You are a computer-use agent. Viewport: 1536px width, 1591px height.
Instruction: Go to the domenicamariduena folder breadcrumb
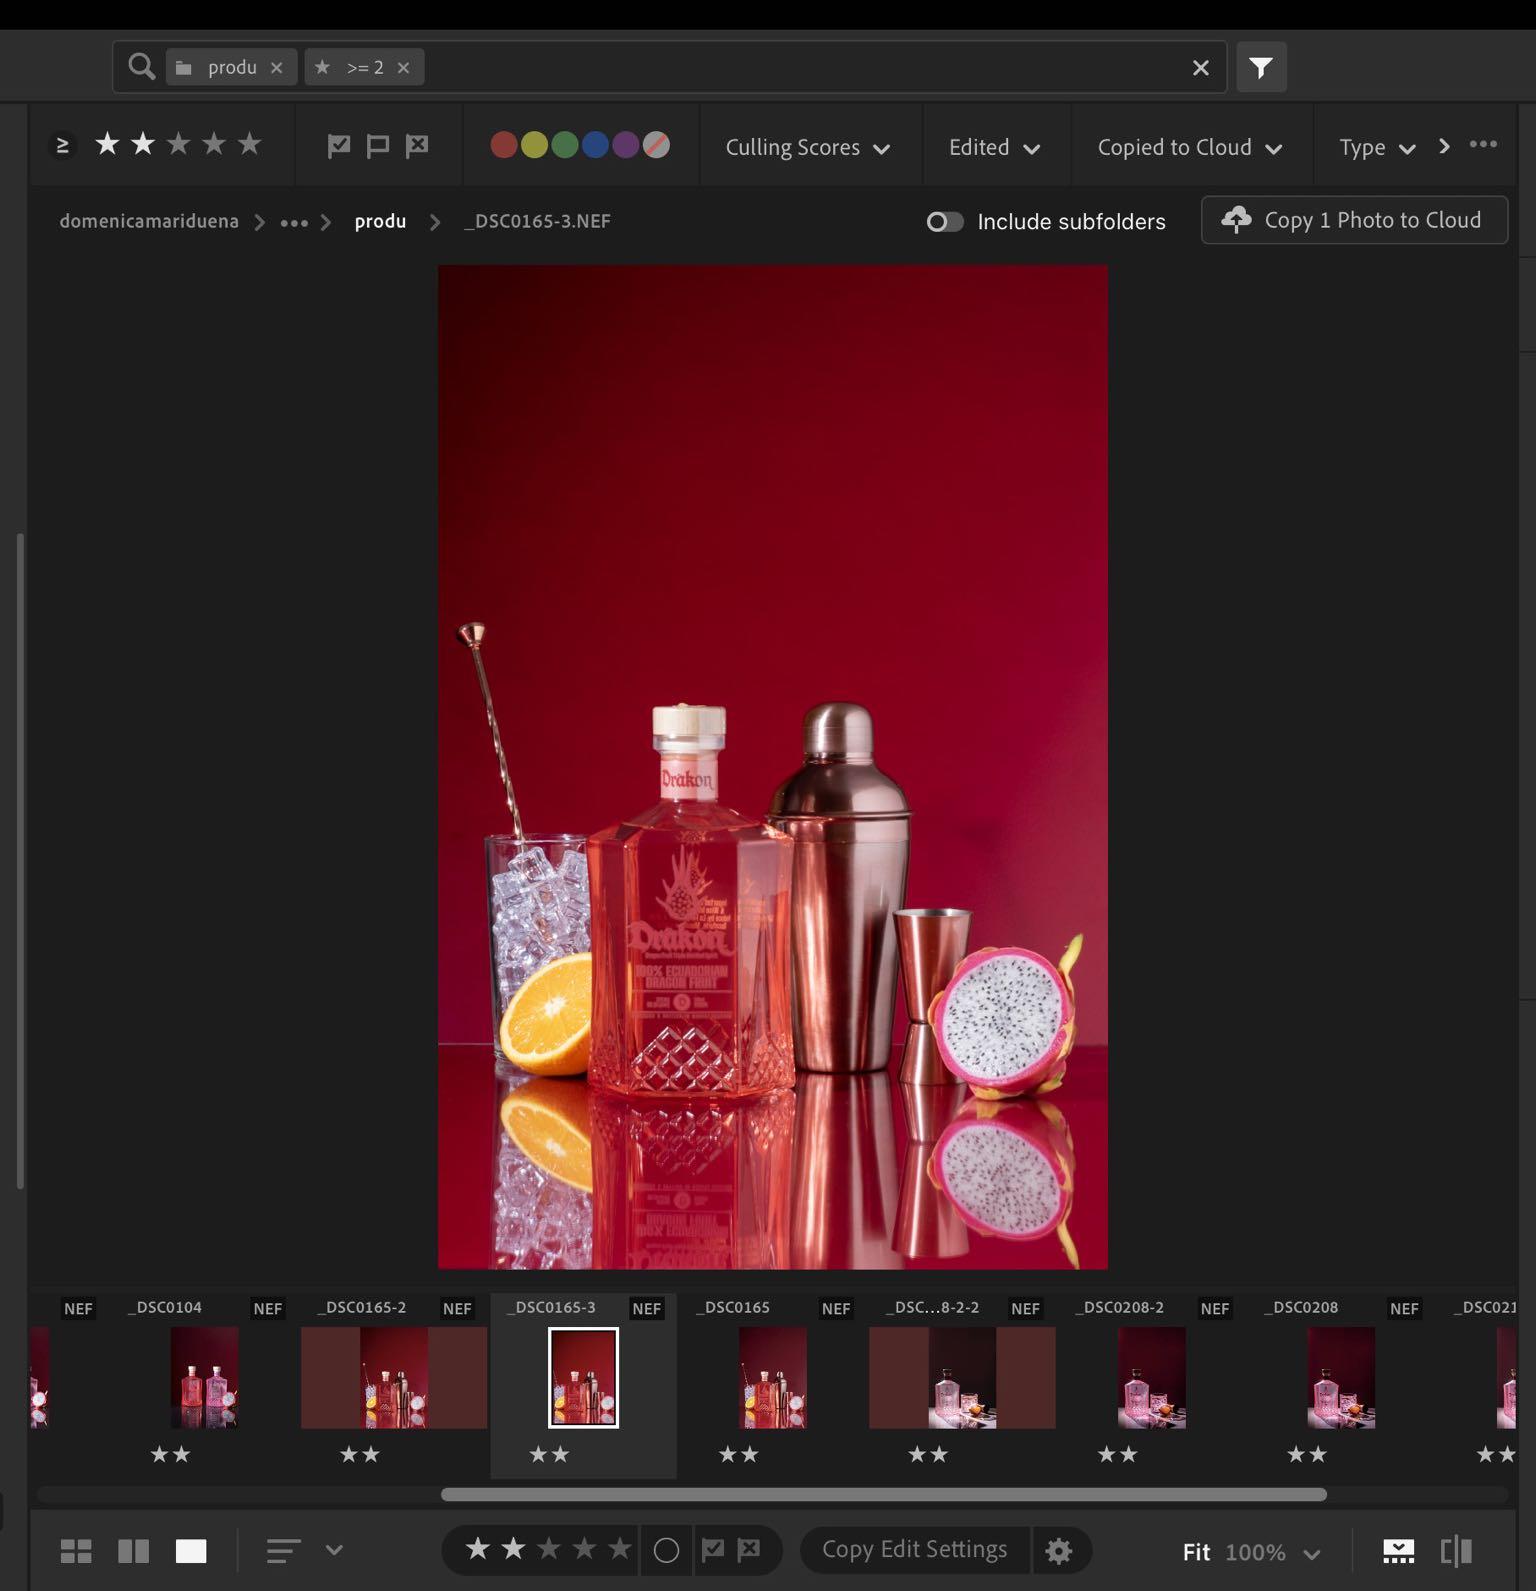coord(149,221)
